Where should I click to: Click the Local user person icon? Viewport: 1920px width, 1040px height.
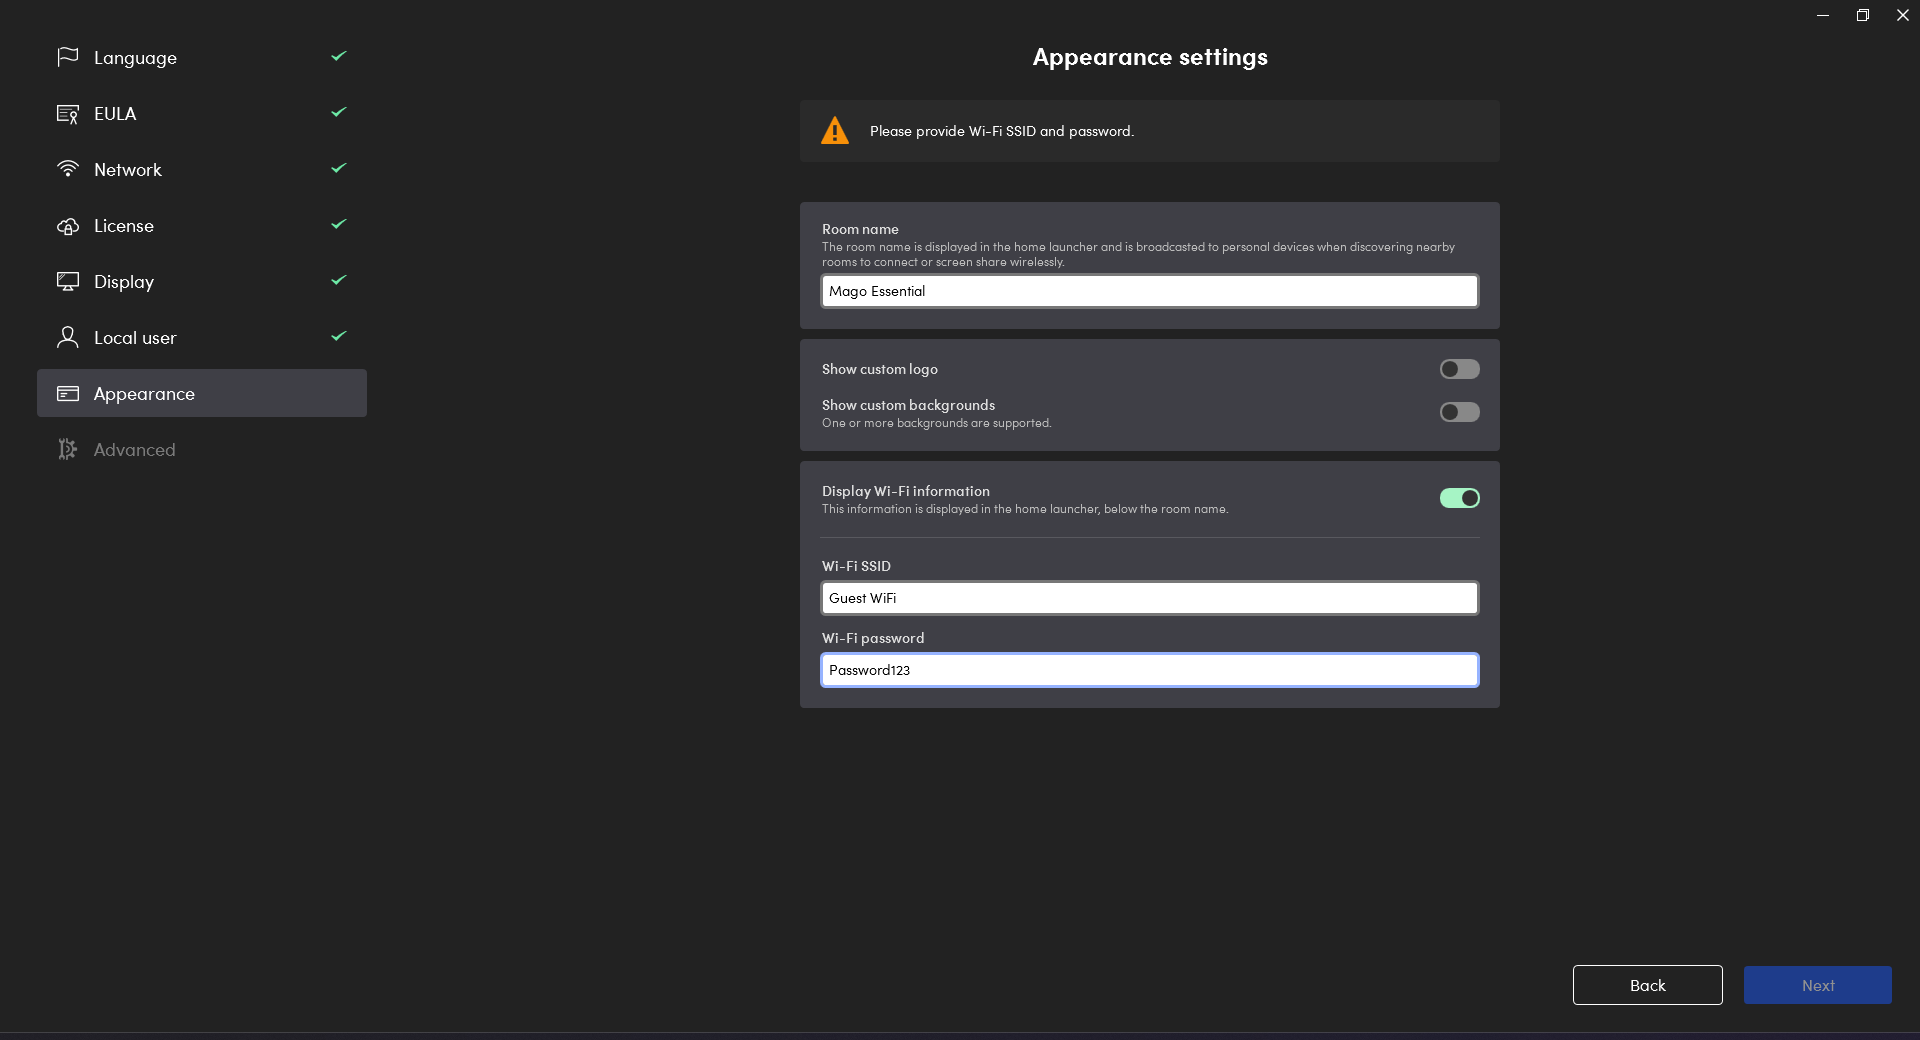click(67, 337)
